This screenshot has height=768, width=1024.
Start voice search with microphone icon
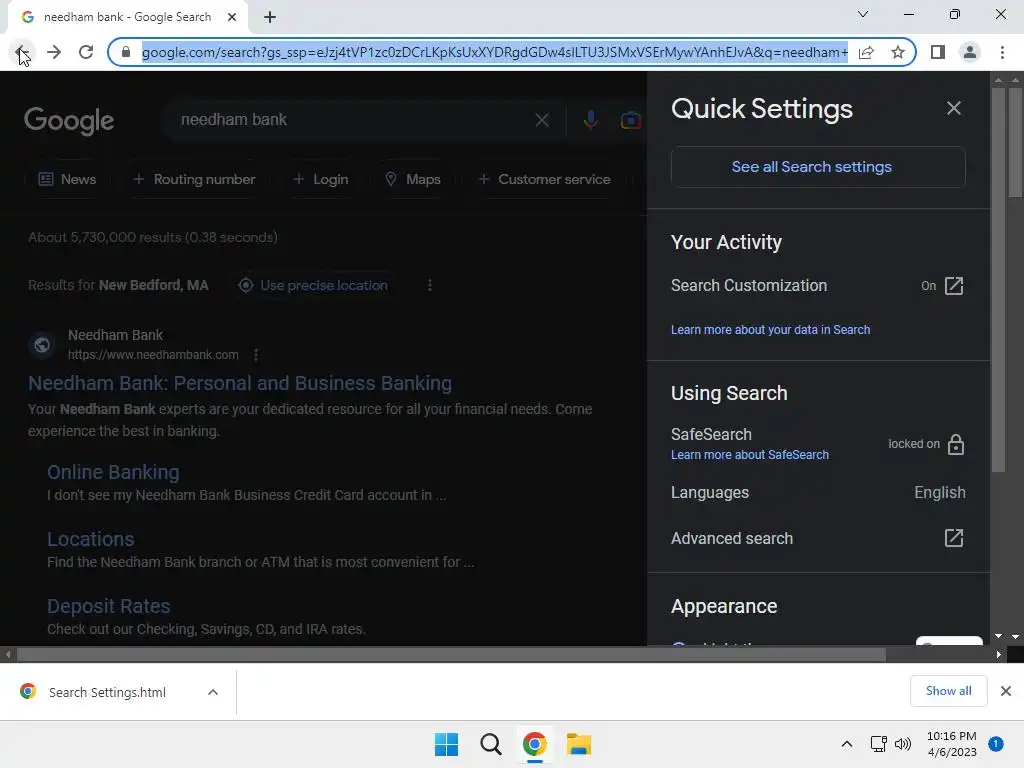click(x=590, y=120)
